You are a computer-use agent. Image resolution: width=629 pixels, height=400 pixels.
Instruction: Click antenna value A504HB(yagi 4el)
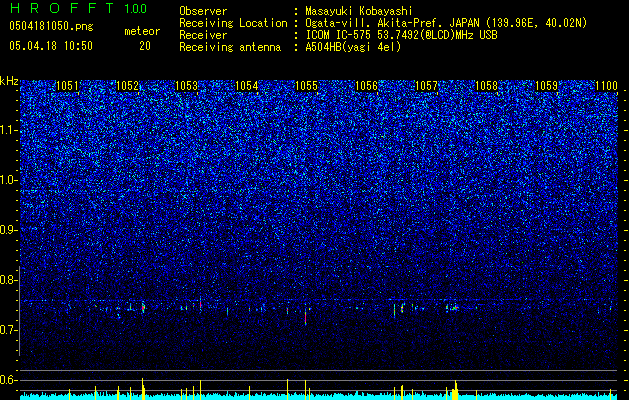[353, 47]
